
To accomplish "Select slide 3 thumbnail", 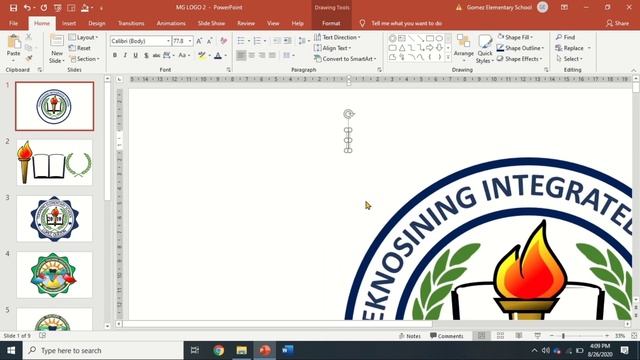I will [54, 218].
